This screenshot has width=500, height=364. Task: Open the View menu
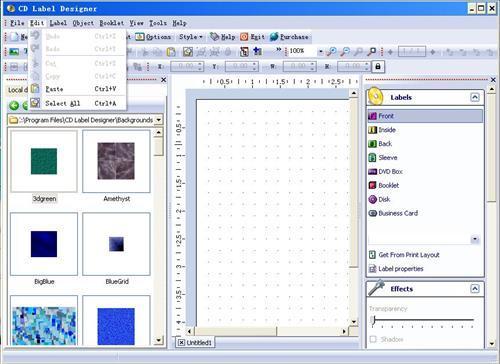click(x=136, y=23)
